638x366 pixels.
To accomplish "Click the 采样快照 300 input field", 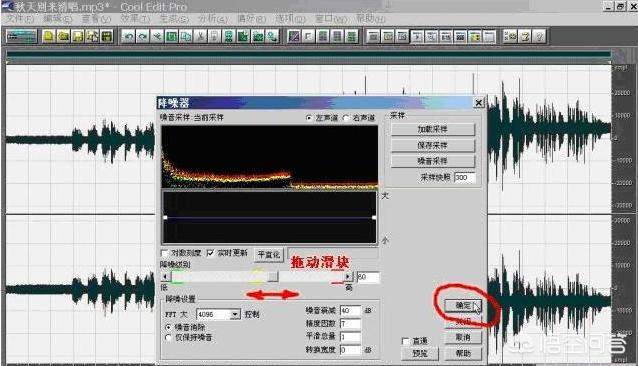I will coord(465,177).
